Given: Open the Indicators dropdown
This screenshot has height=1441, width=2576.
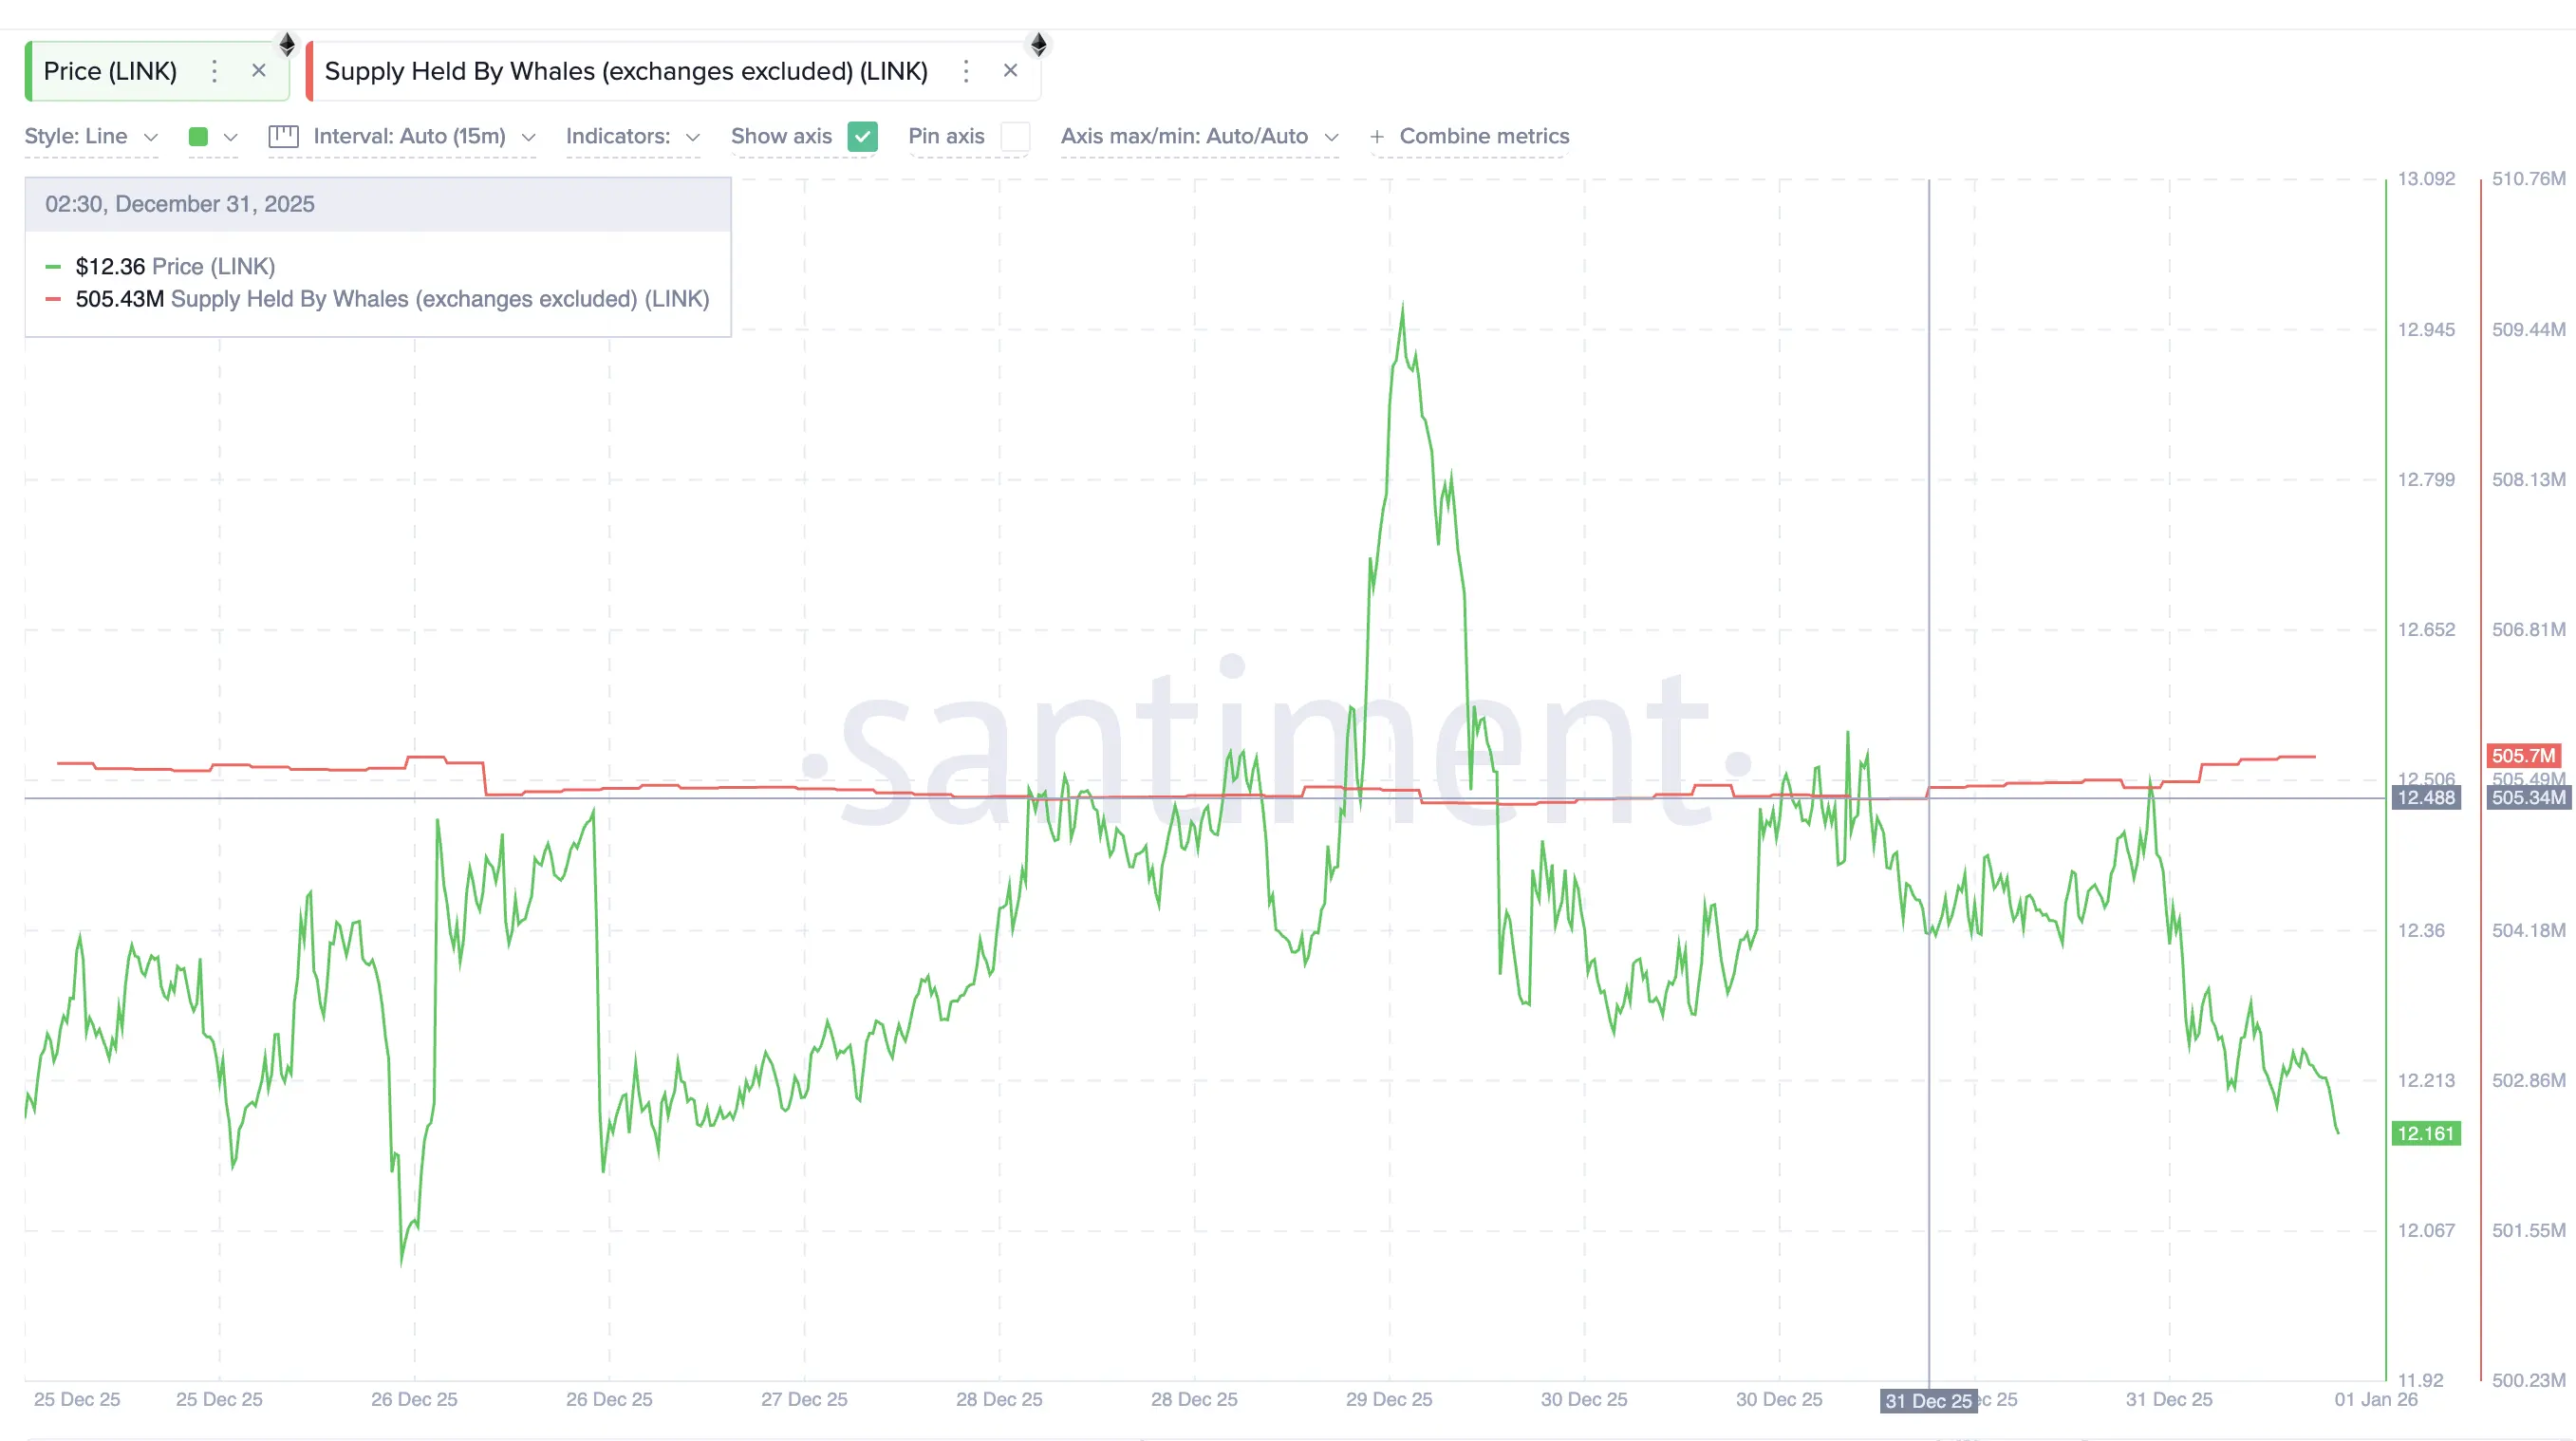Looking at the screenshot, I should [x=632, y=137].
